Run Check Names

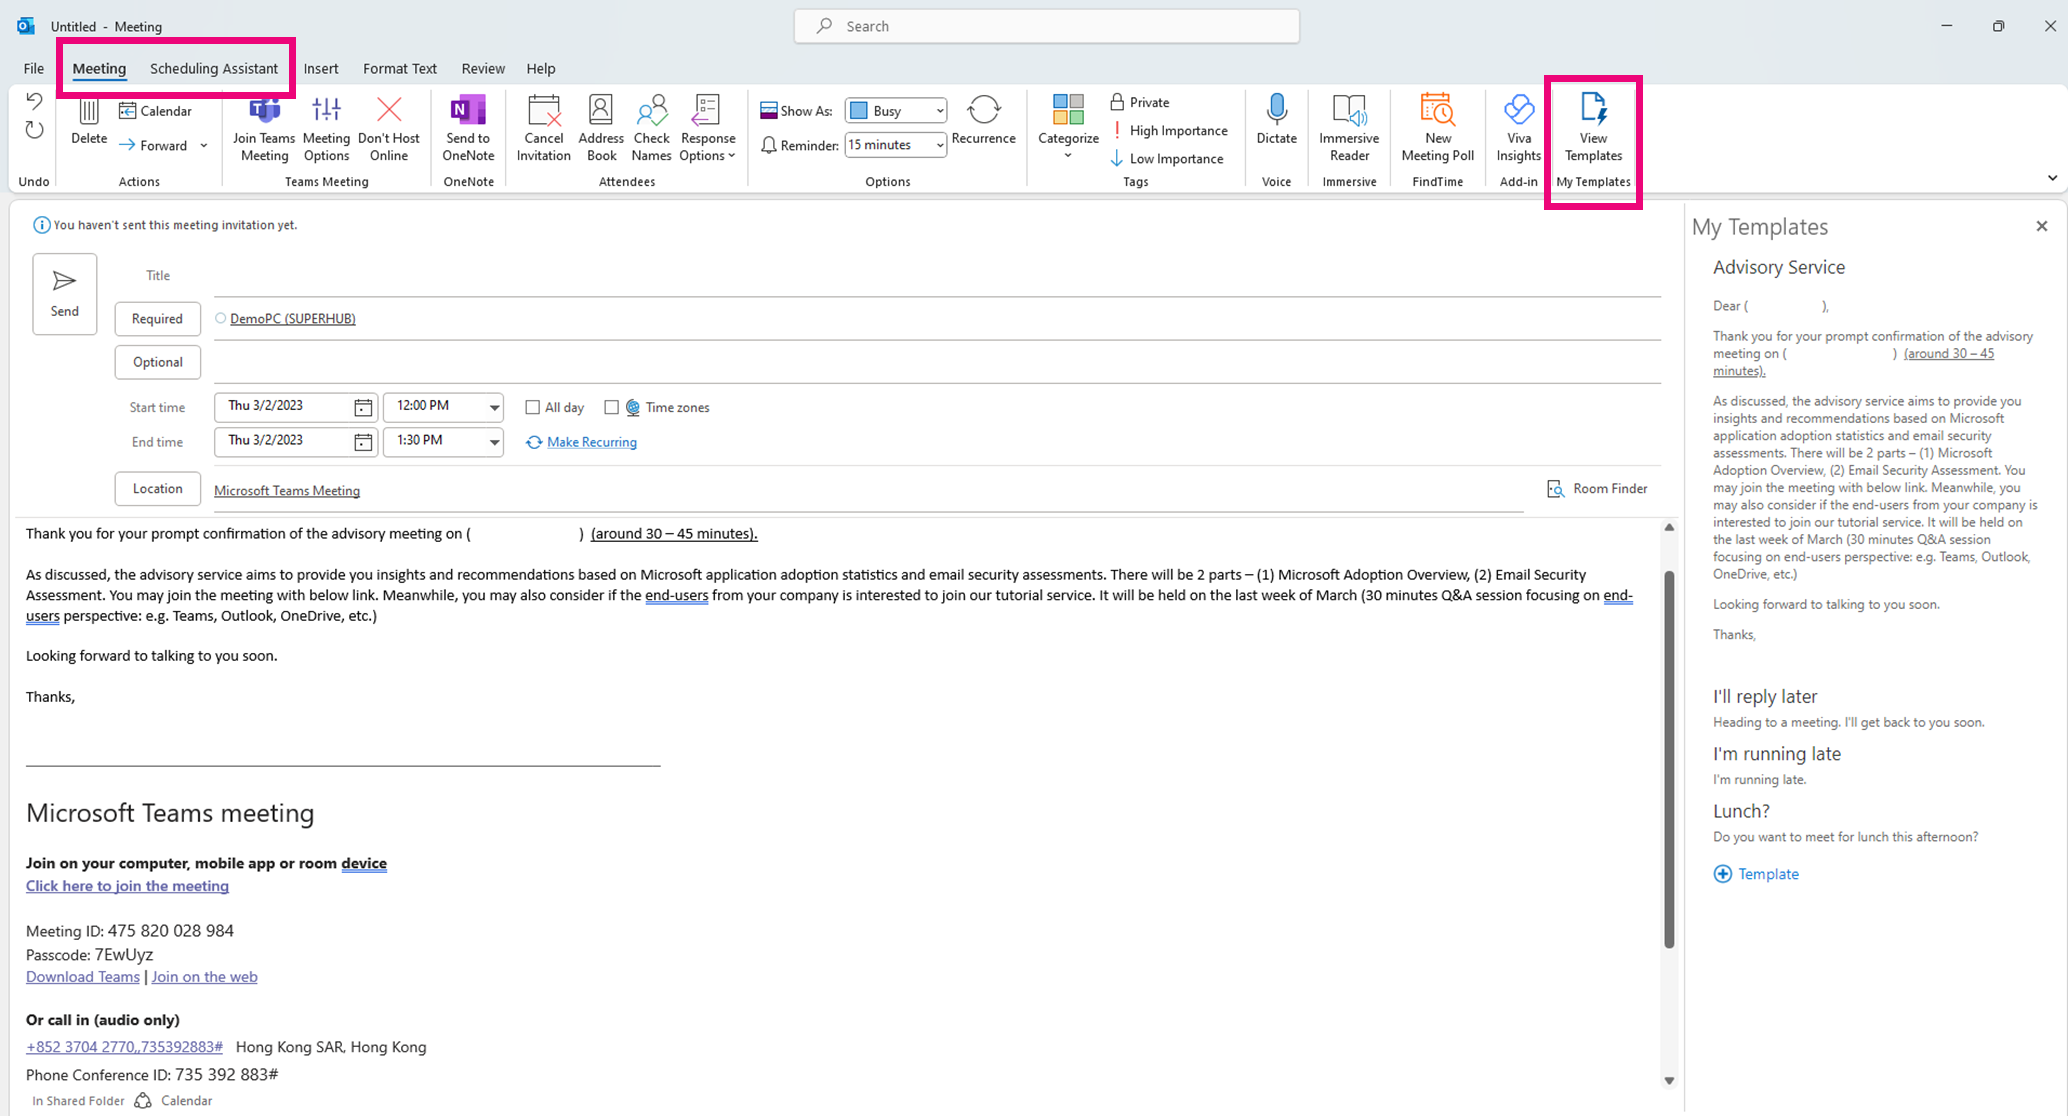[651, 129]
